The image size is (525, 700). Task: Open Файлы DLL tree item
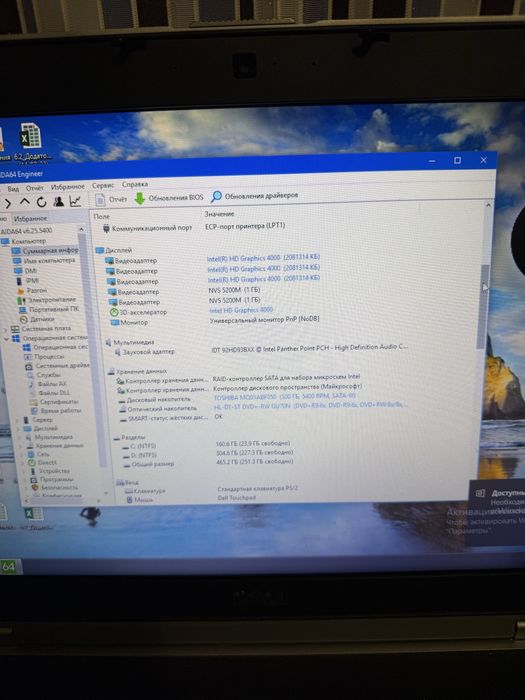pyautogui.click(x=49, y=393)
